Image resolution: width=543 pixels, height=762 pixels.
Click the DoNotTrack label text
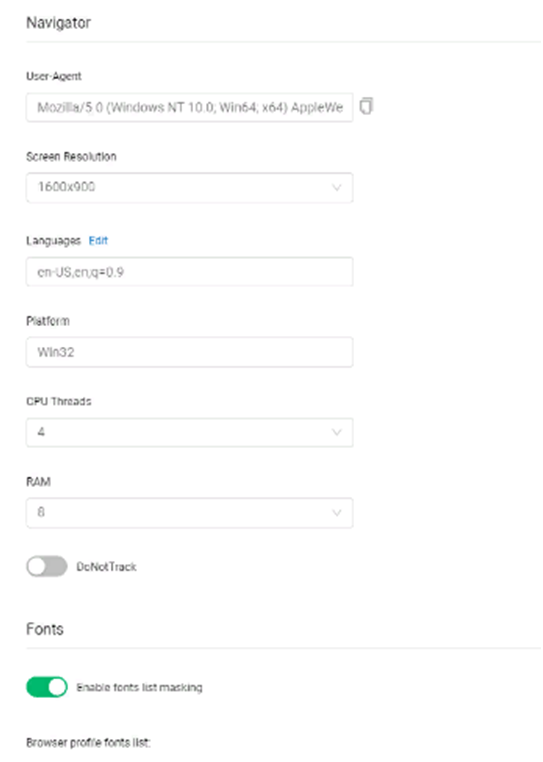click(x=106, y=567)
